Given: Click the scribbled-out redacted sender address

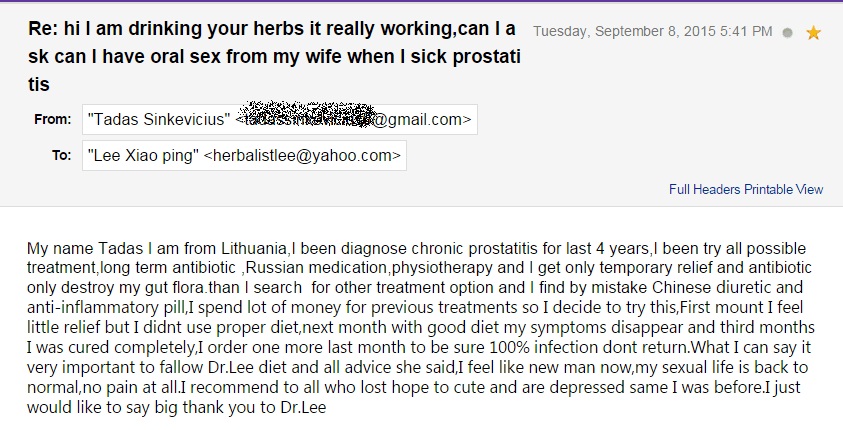Looking at the screenshot, I should tap(306, 114).
